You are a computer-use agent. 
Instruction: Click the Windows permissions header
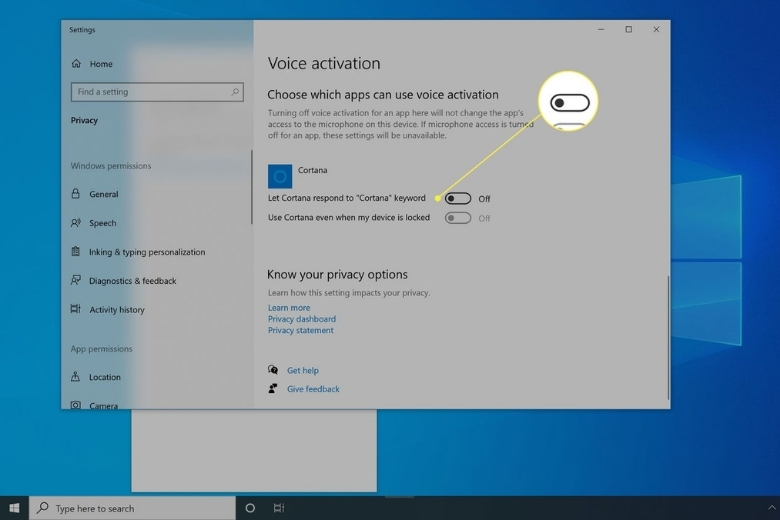tap(111, 166)
